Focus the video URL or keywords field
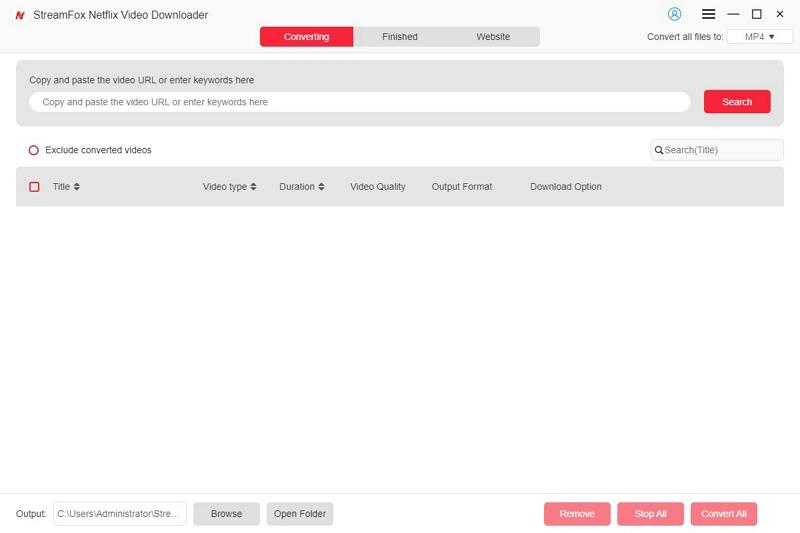Viewport: 800px width, 533px height. point(360,102)
